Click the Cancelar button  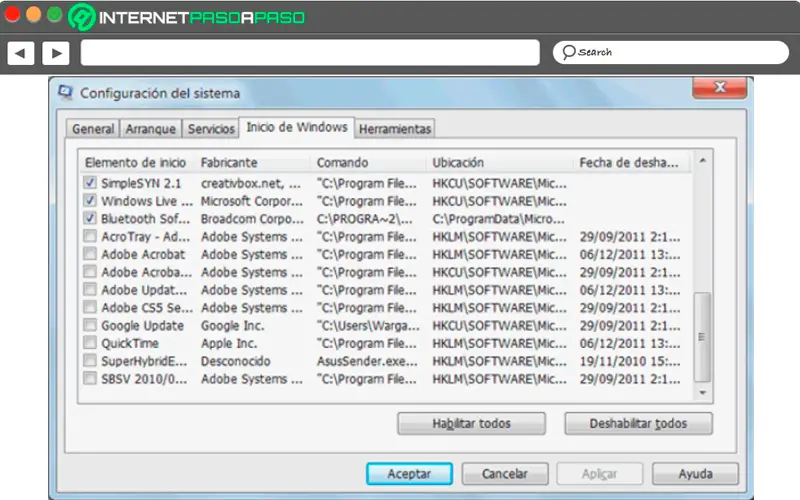click(505, 474)
